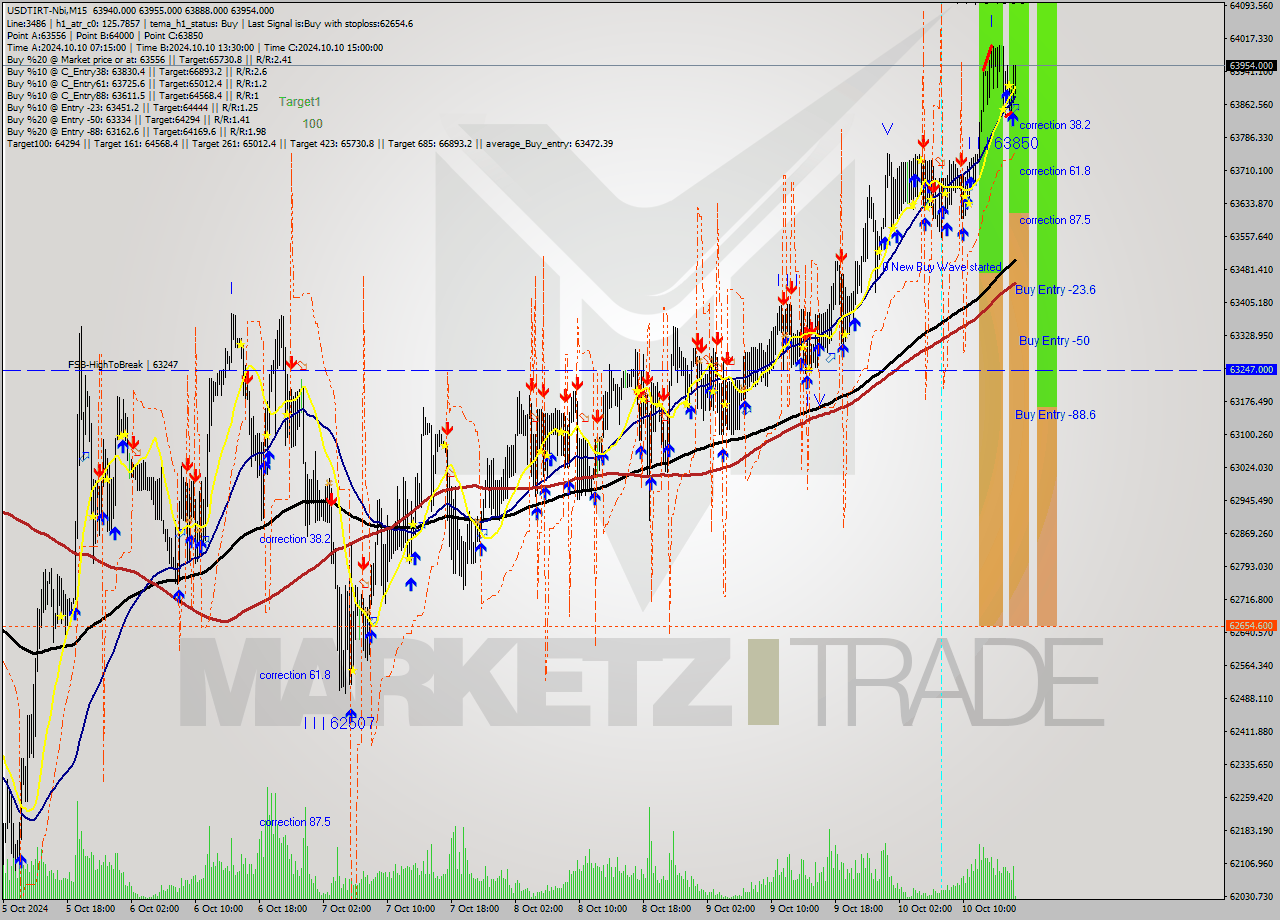The width and height of the screenshot is (1280, 920).
Task: Click price axis value 63710.100
Action: [1250, 171]
